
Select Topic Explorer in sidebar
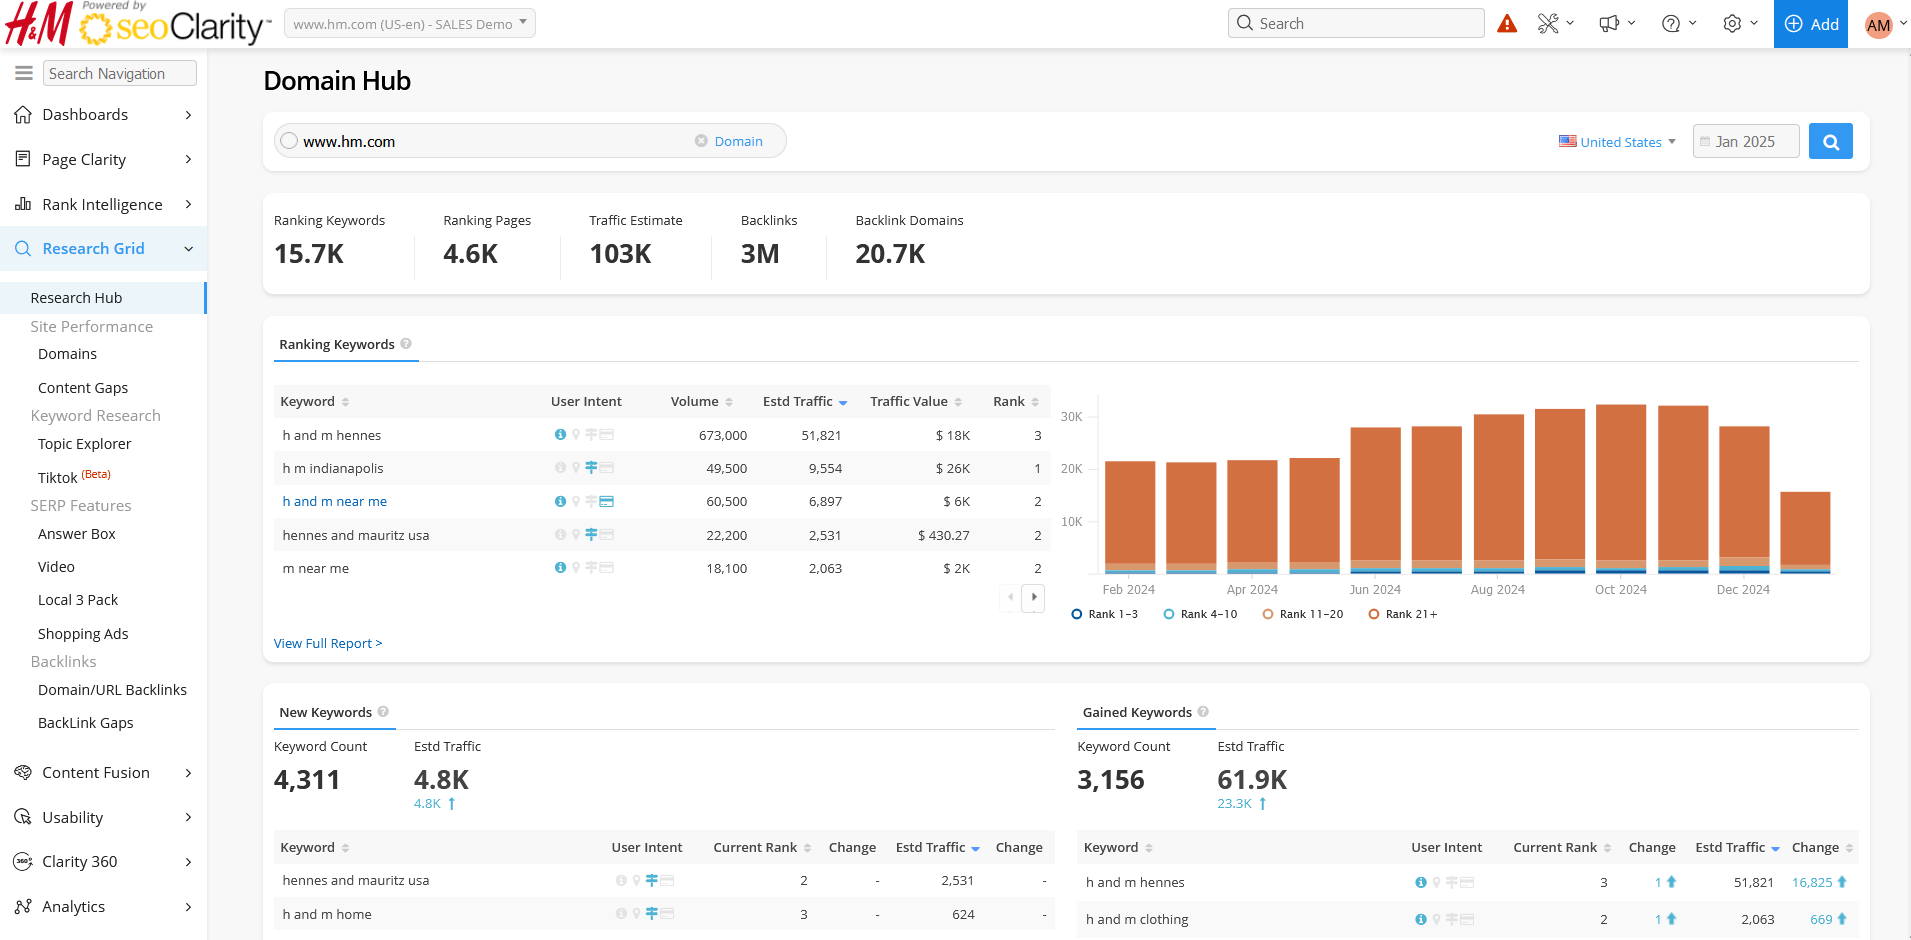[84, 444]
